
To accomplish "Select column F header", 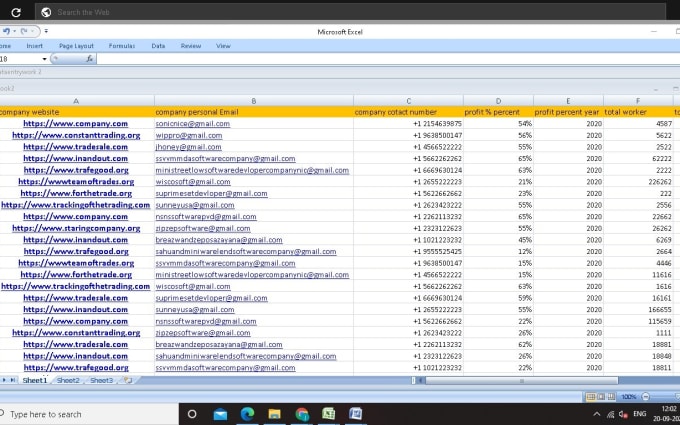I will tap(638, 101).
